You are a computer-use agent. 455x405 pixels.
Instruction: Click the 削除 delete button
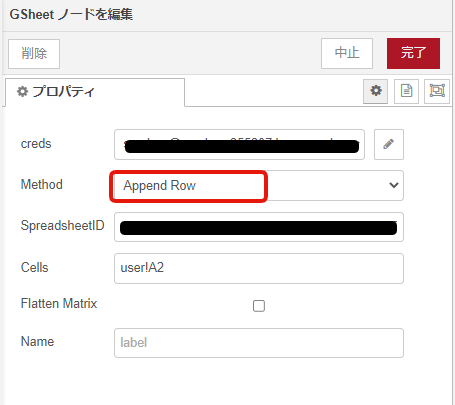[34, 54]
